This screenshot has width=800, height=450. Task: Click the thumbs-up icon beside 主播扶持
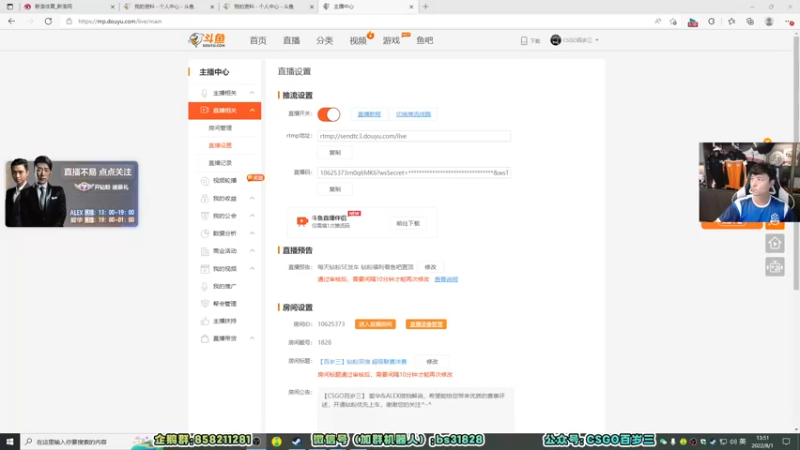coord(204,321)
